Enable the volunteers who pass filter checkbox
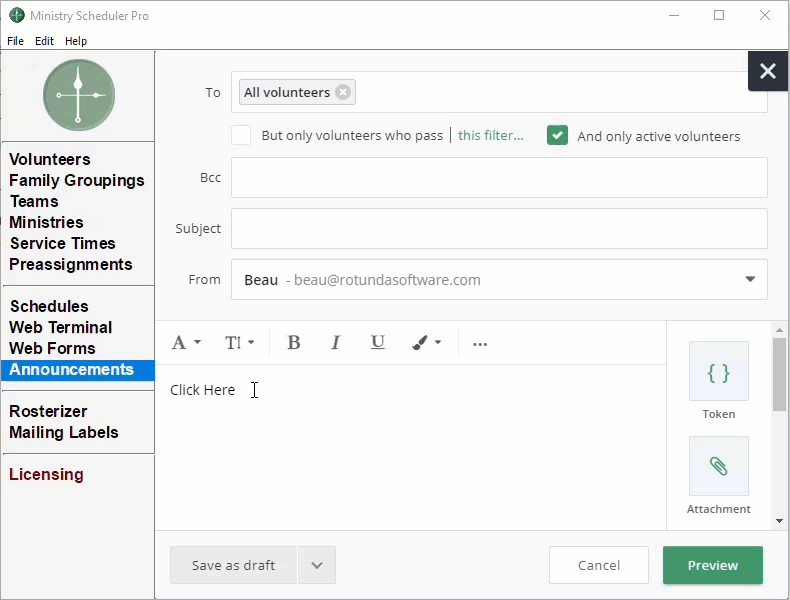 click(x=241, y=136)
